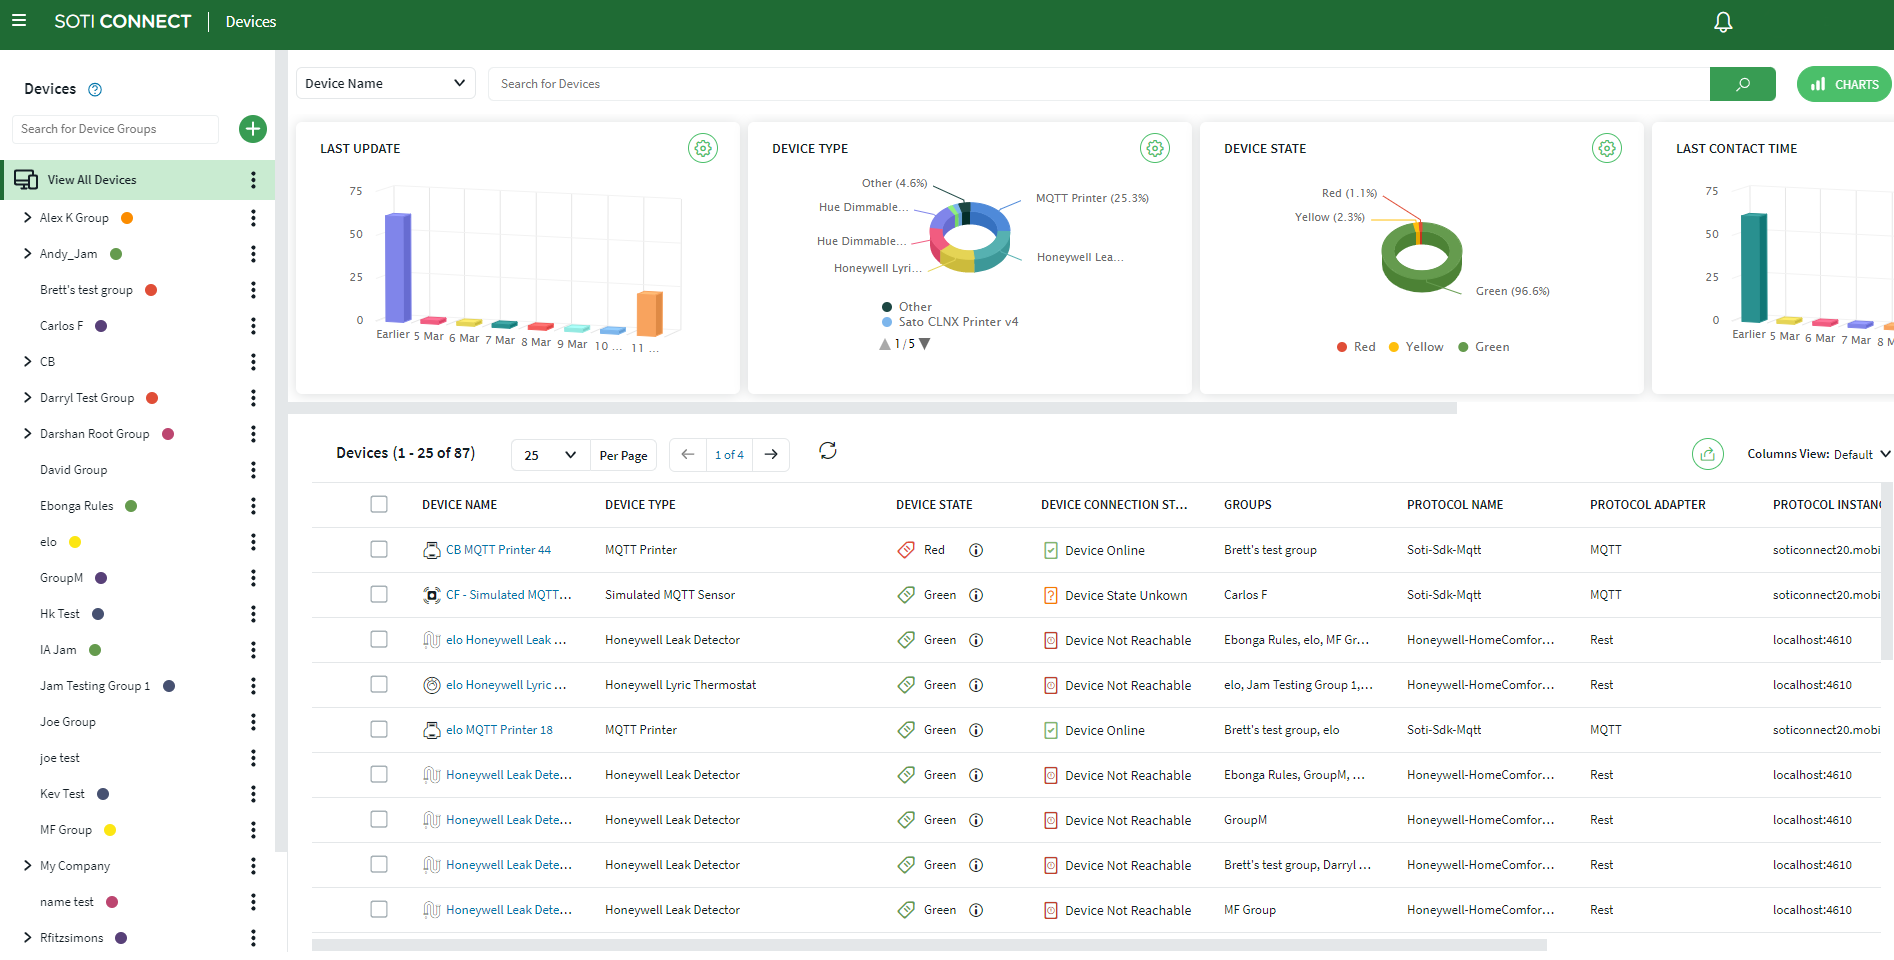Sort by DEVICE STATE column header

tap(934, 505)
